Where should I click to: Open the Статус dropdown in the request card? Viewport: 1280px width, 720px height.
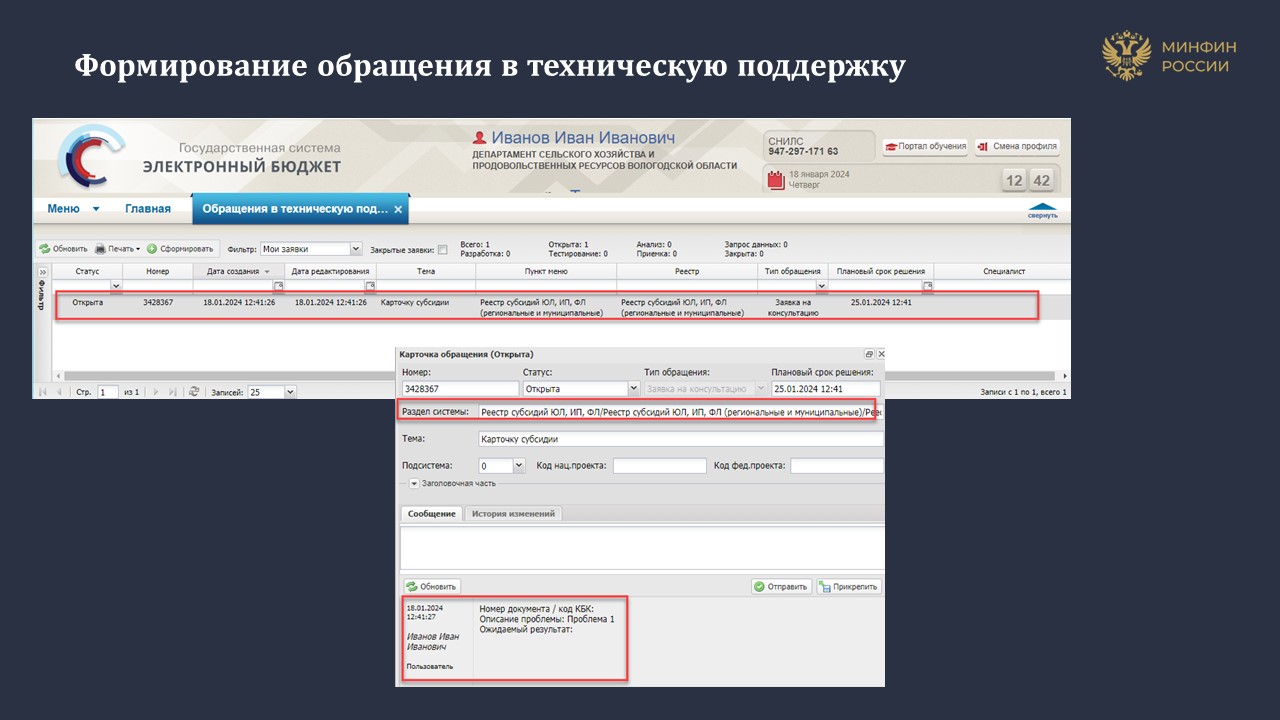pyautogui.click(x=633, y=389)
